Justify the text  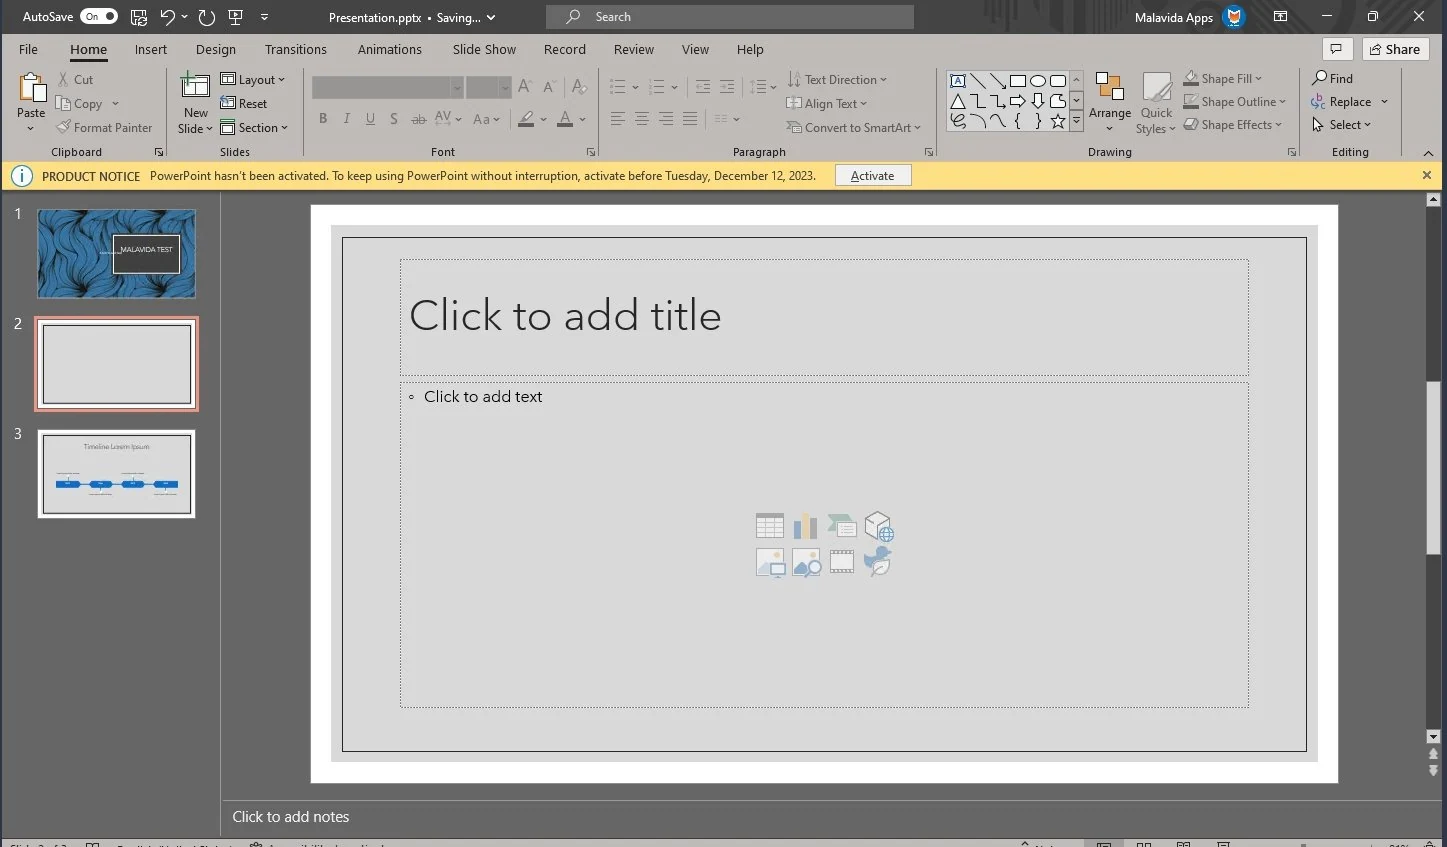click(690, 119)
